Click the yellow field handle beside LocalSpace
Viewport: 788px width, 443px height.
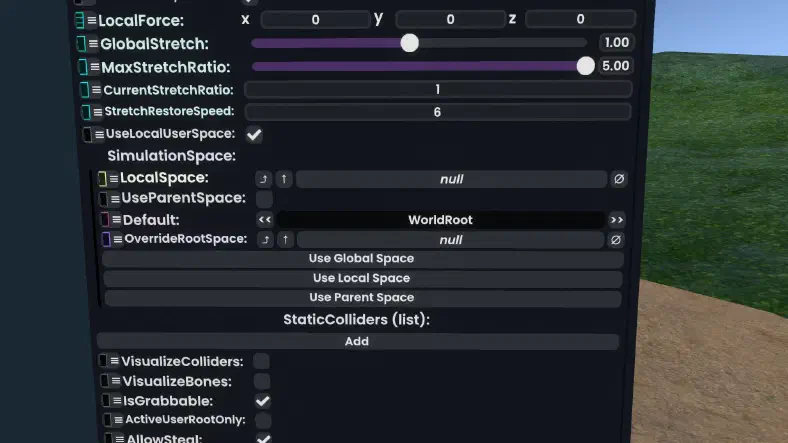tap(103, 178)
